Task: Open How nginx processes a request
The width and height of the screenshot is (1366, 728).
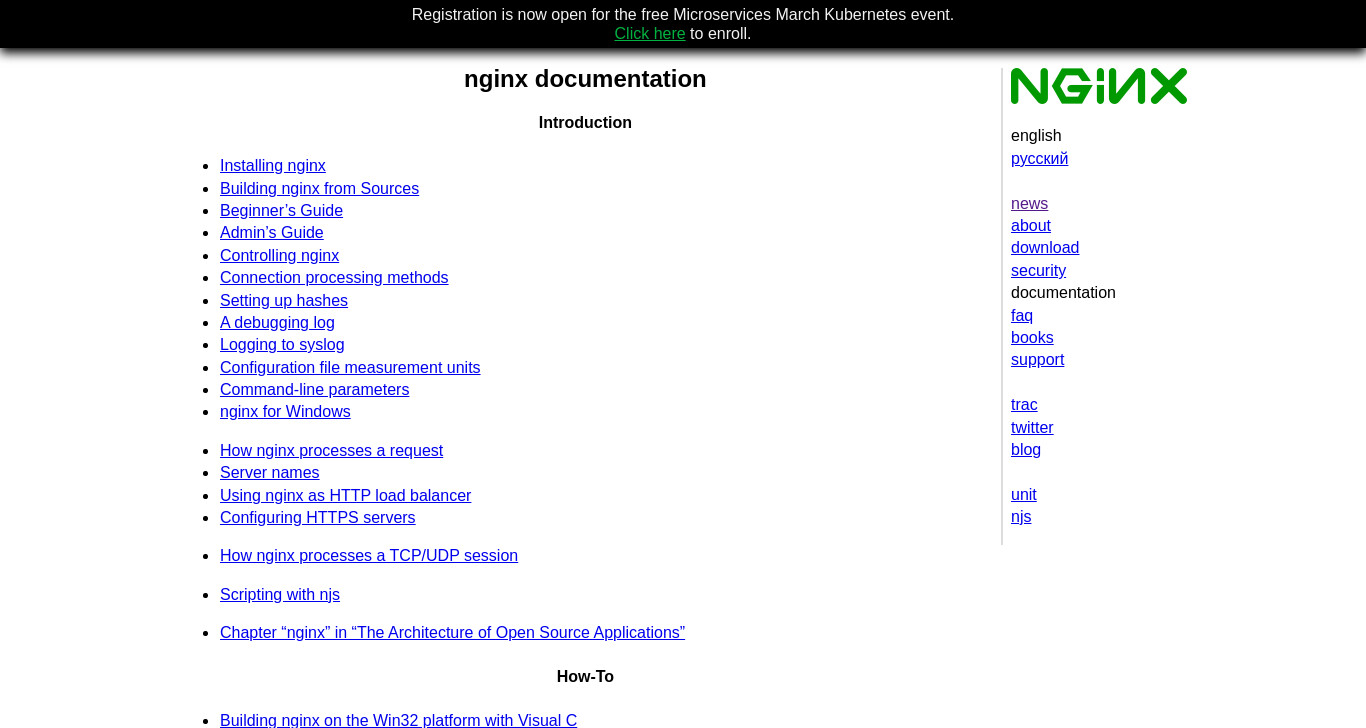Action: (331, 451)
